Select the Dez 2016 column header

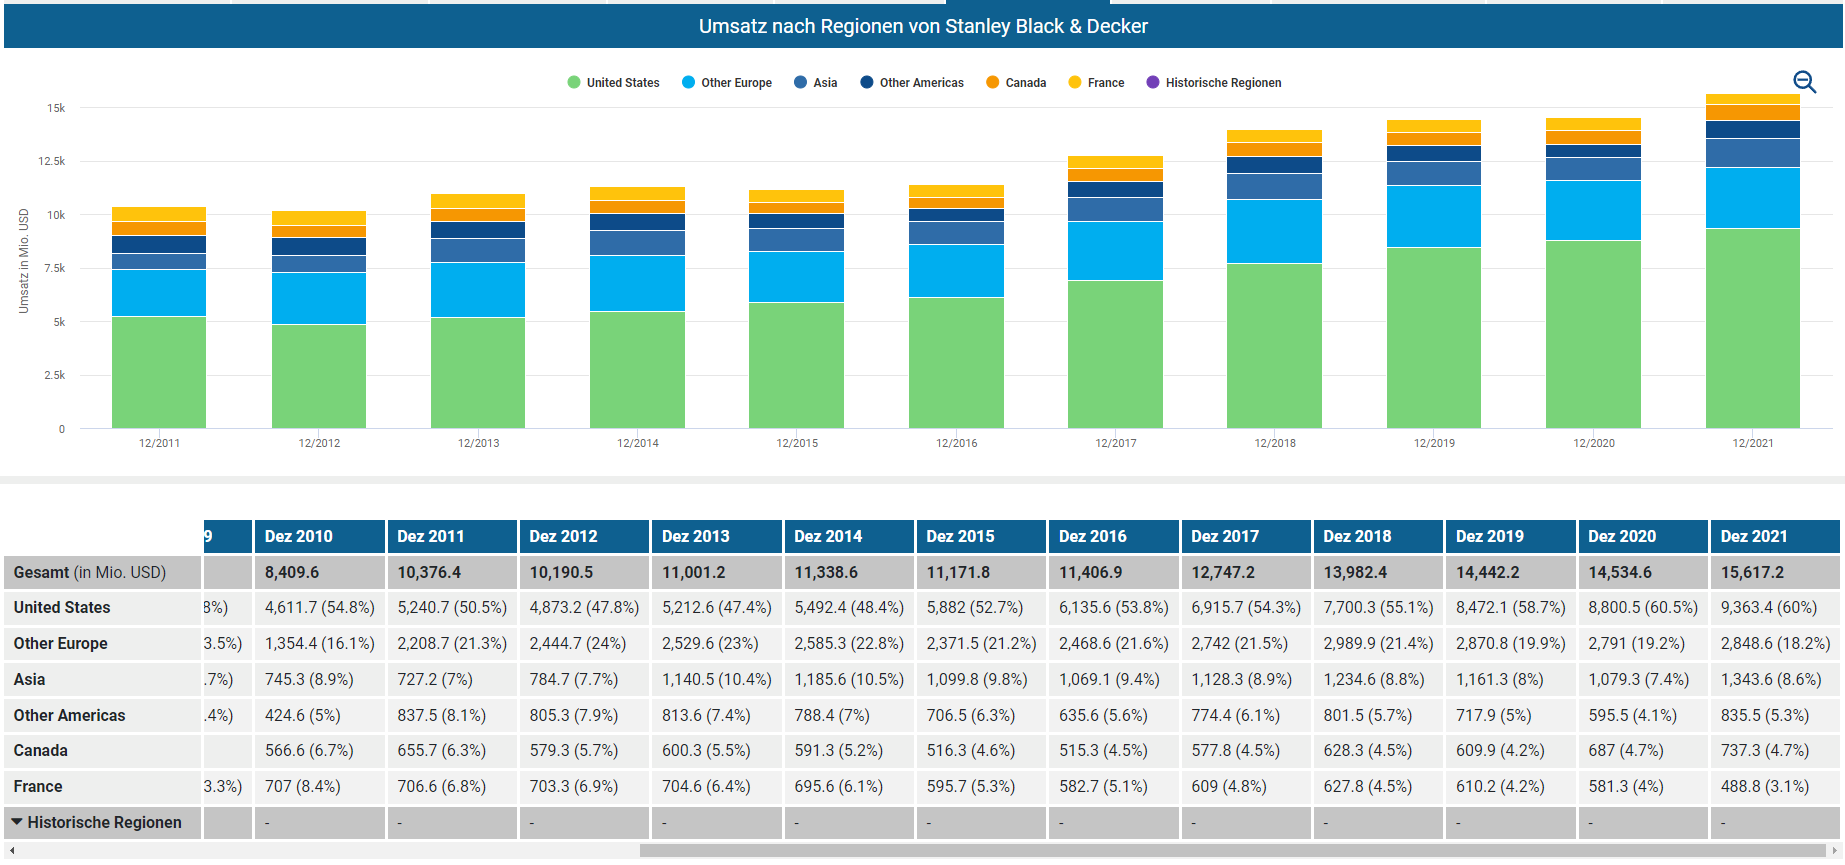pyautogui.click(x=1113, y=536)
